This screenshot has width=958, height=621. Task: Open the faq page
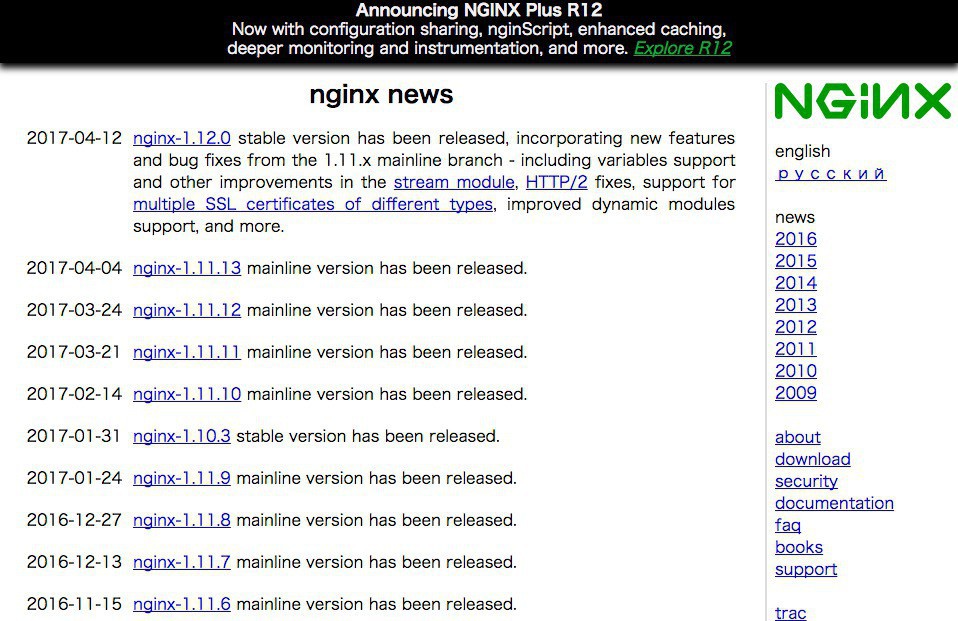[788, 526]
